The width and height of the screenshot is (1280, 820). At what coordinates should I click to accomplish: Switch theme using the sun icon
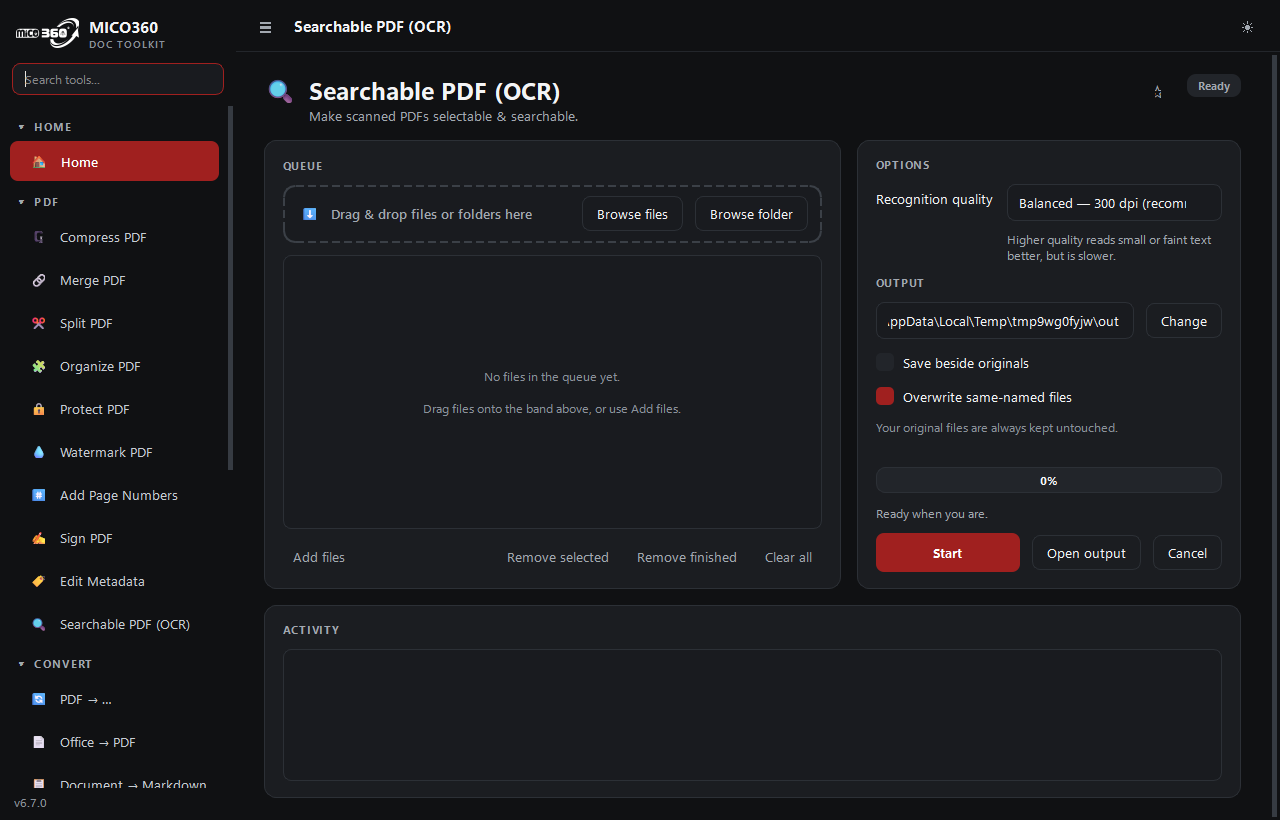coord(1247,27)
